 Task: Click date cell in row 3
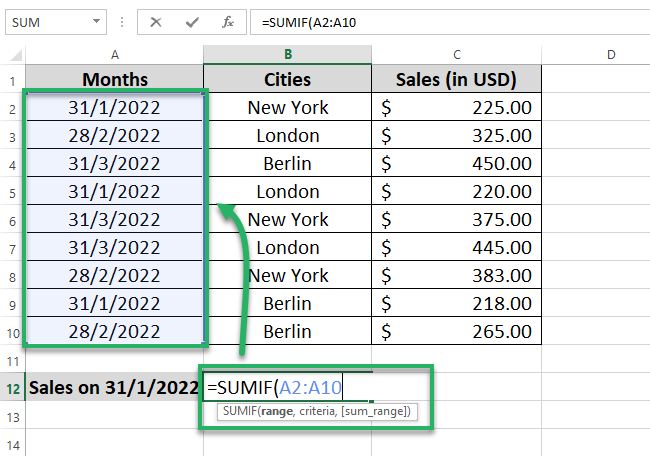[x=115, y=135]
